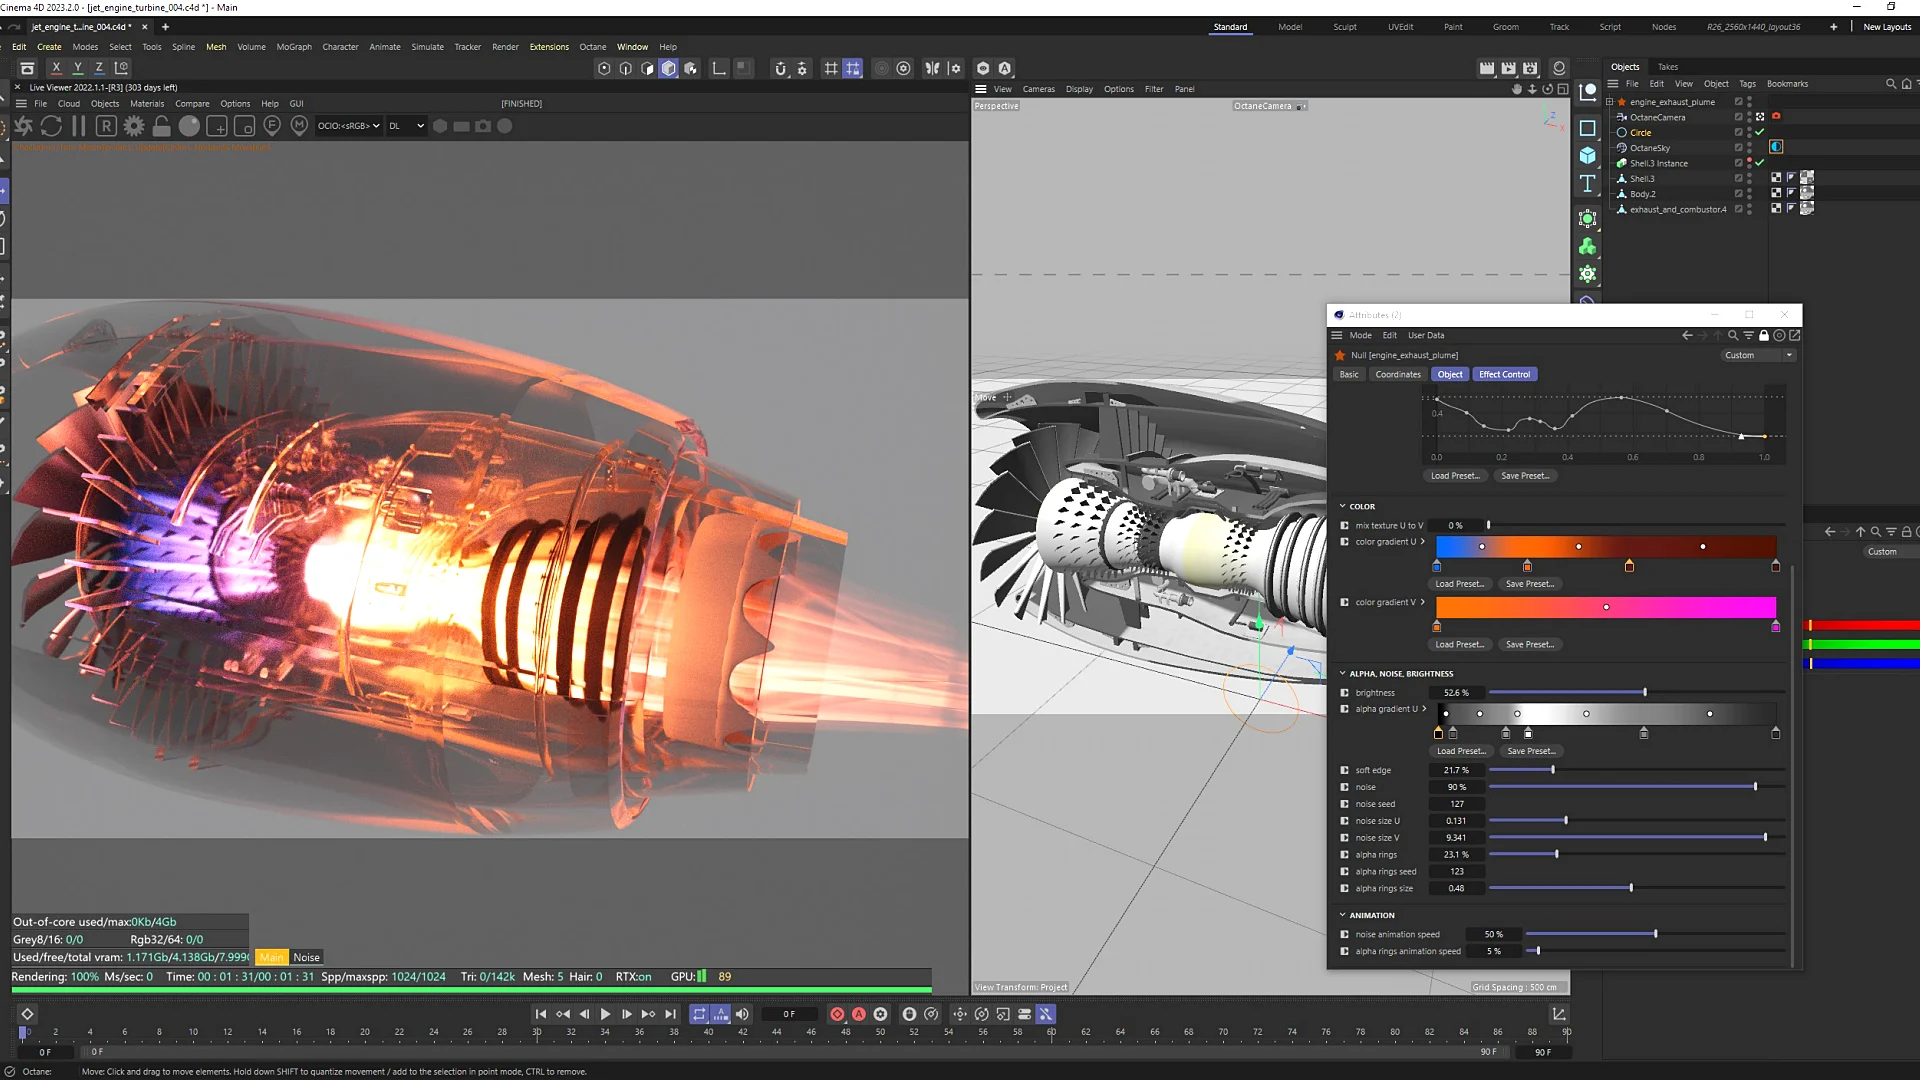Click Save Preset under color gradient V

click(1530, 645)
